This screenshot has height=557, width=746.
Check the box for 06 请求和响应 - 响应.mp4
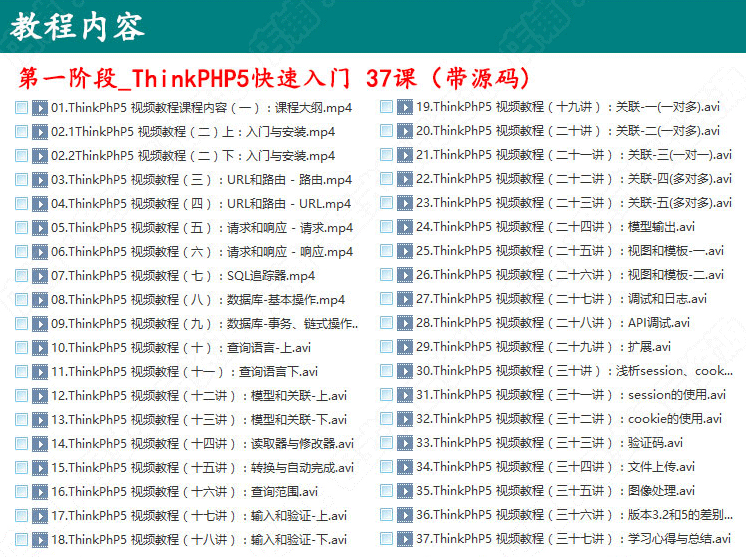point(21,252)
